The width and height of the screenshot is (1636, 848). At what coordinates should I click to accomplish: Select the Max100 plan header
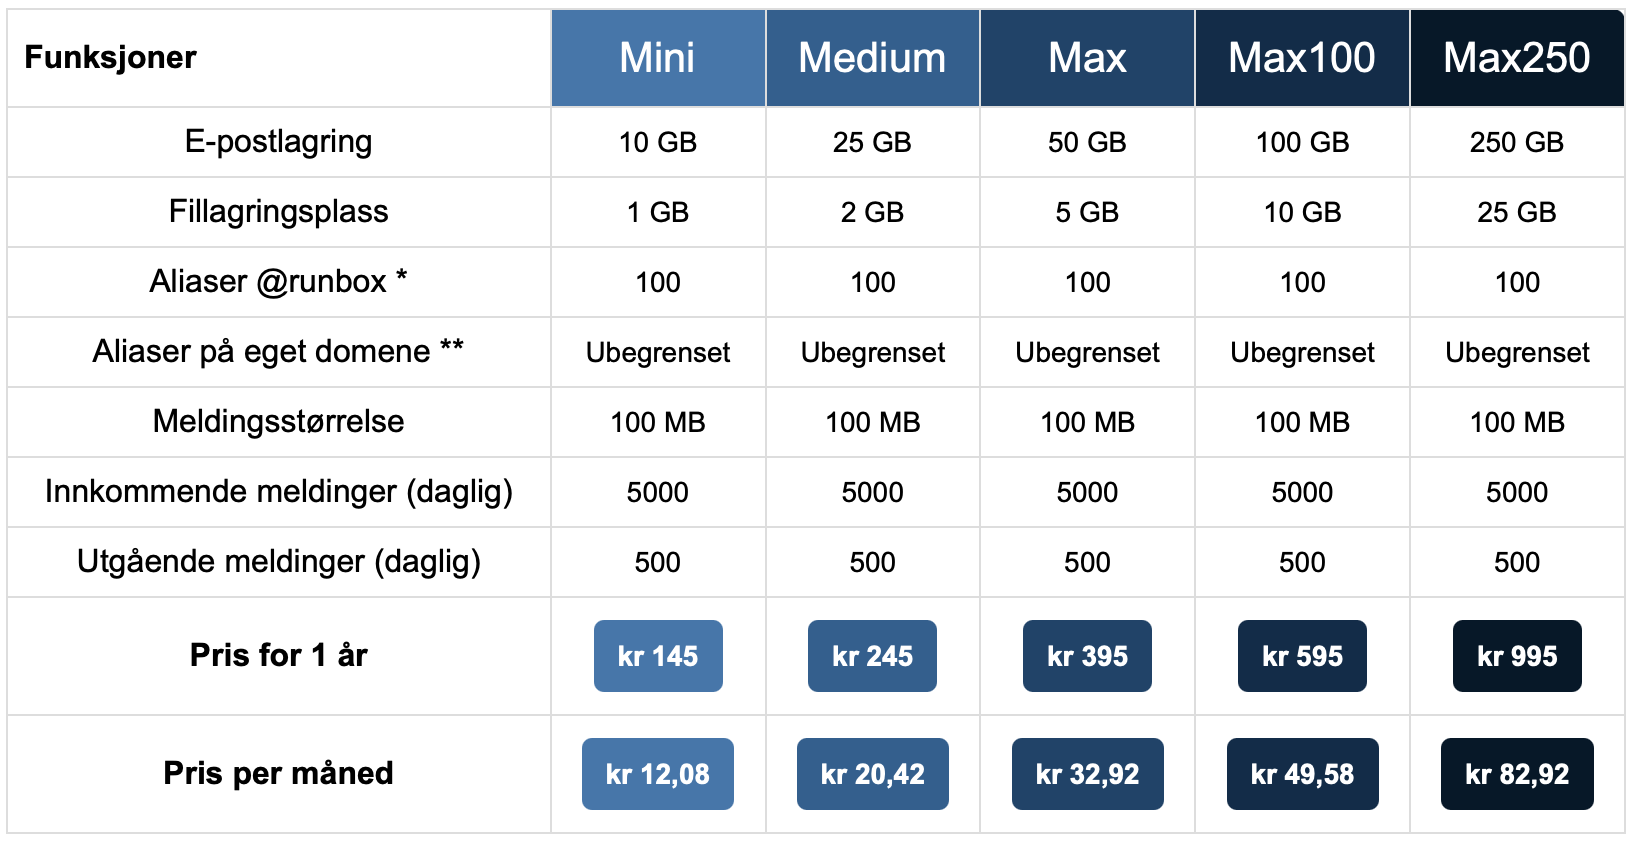click(x=1302, y=58)
